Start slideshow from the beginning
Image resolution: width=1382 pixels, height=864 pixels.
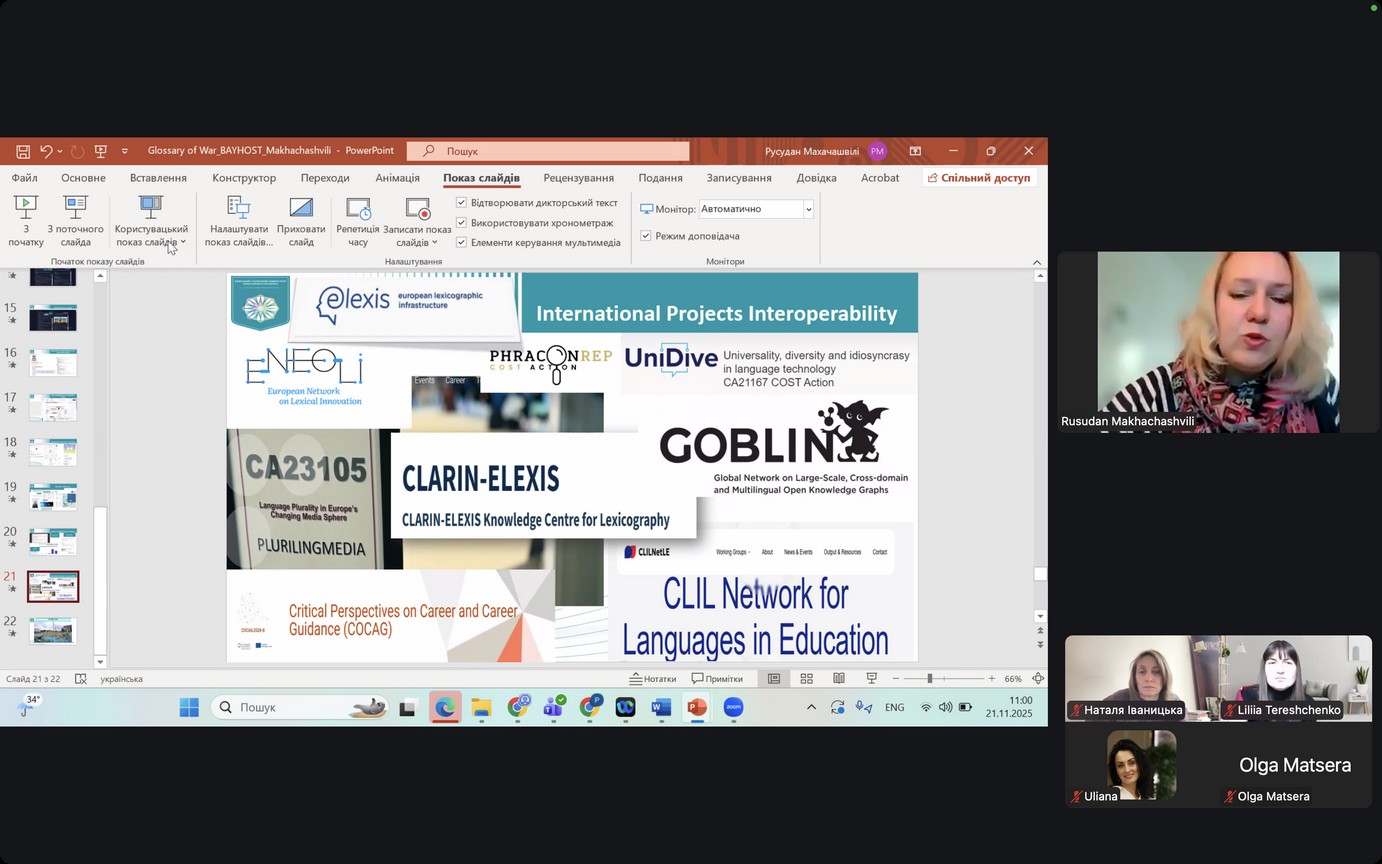[25, 220]
